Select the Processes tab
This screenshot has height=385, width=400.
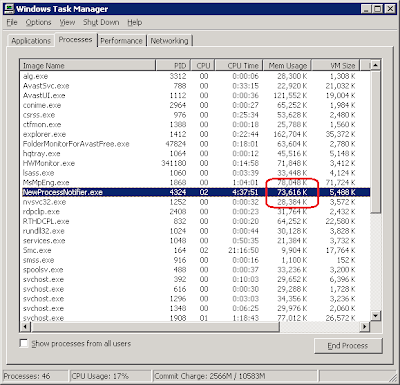pos(75,39)
